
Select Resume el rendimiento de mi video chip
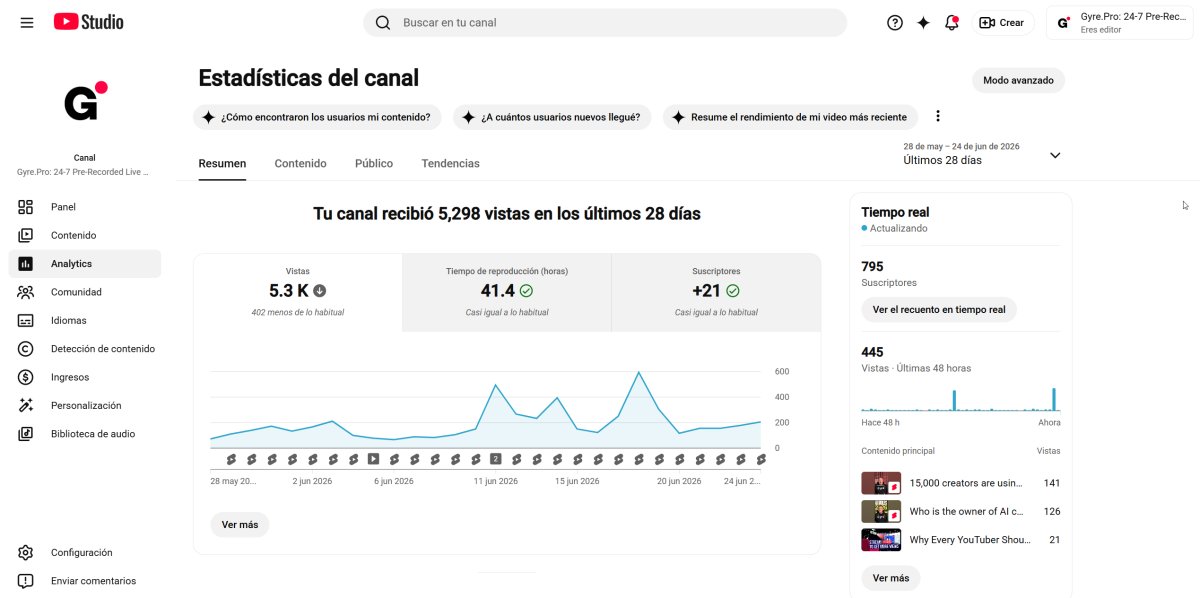(x=790, y=117)
